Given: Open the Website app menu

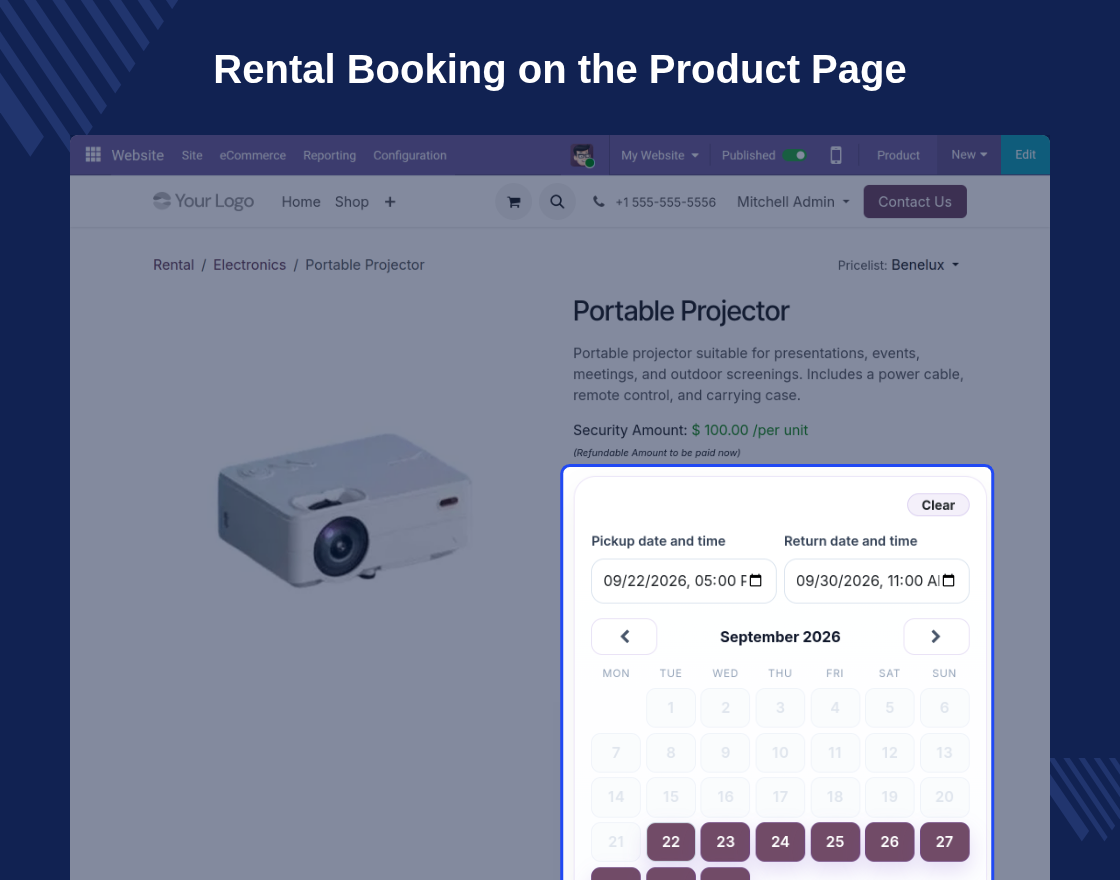Looking at the screenshot, I should click(x=138, y=155).
